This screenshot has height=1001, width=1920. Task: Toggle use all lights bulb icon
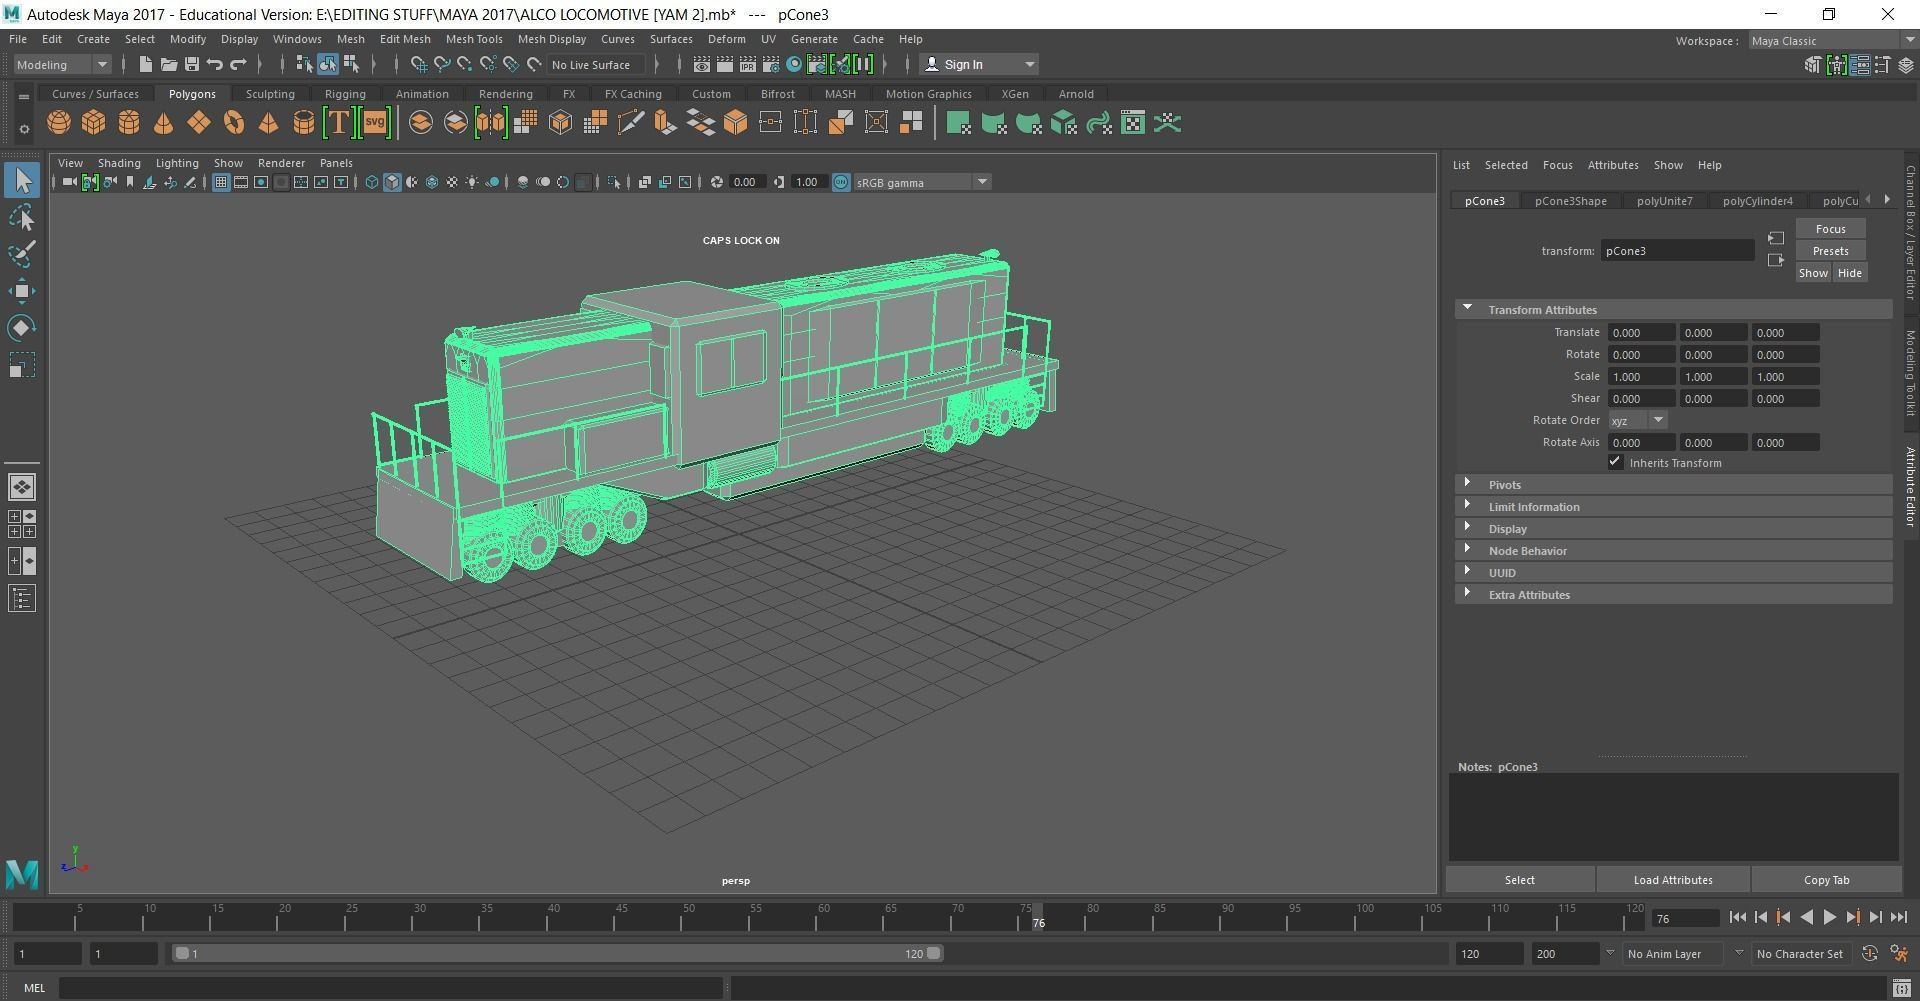pyautogui.click(x=472, y=182)
